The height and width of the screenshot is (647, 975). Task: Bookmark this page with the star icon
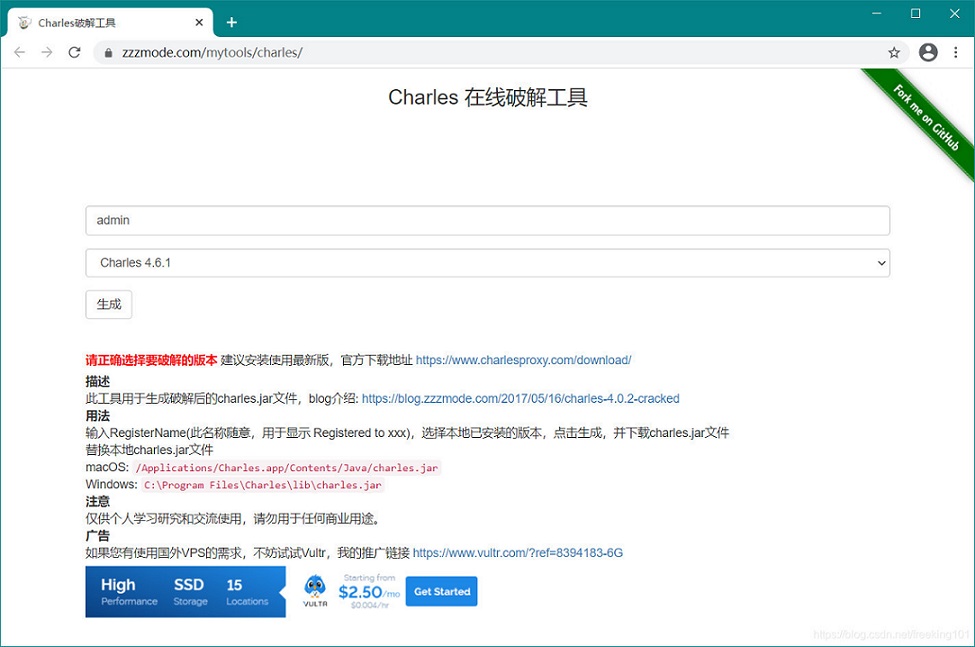[894, 52]
